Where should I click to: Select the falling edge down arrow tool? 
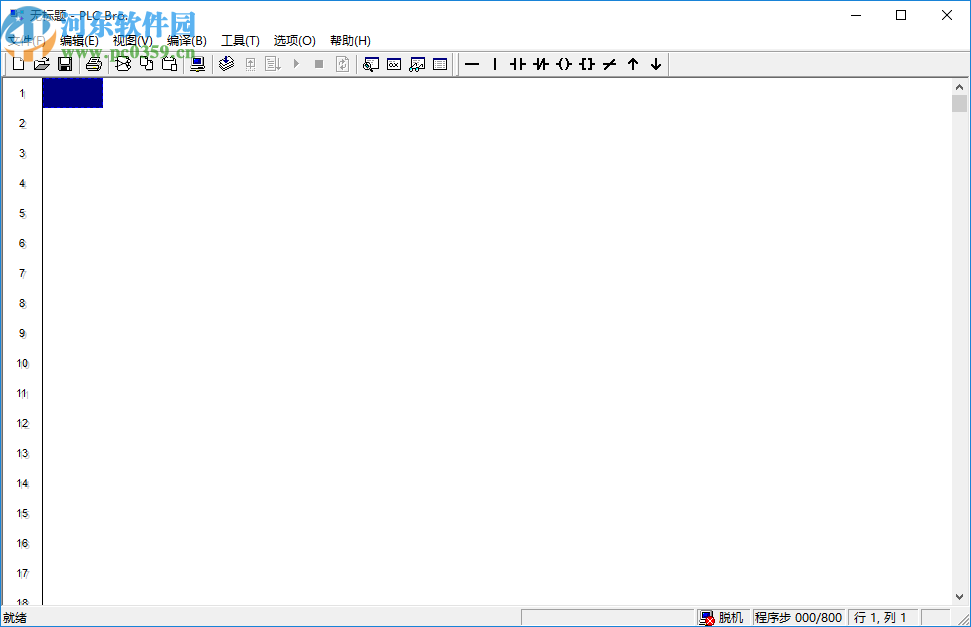[x=656, y=64]
